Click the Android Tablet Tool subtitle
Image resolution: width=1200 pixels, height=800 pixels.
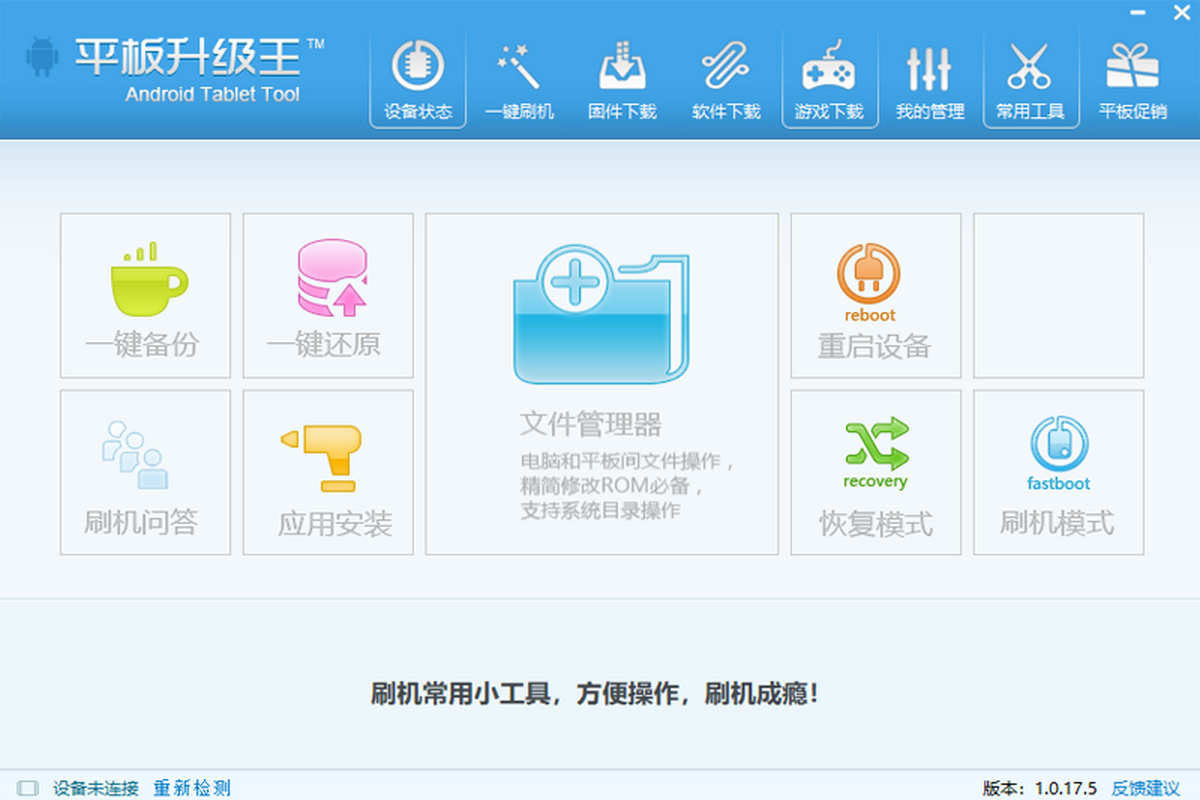click(213, 95)
